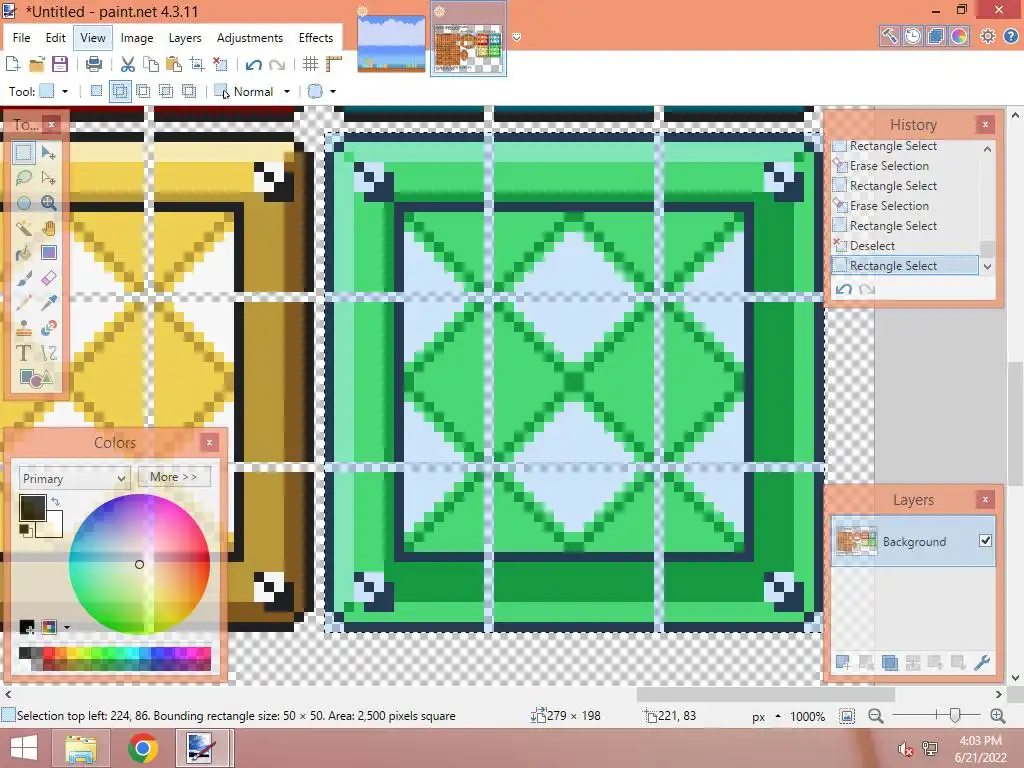Select the Gradient tool

pyautogui.click(x=48, y=253)
